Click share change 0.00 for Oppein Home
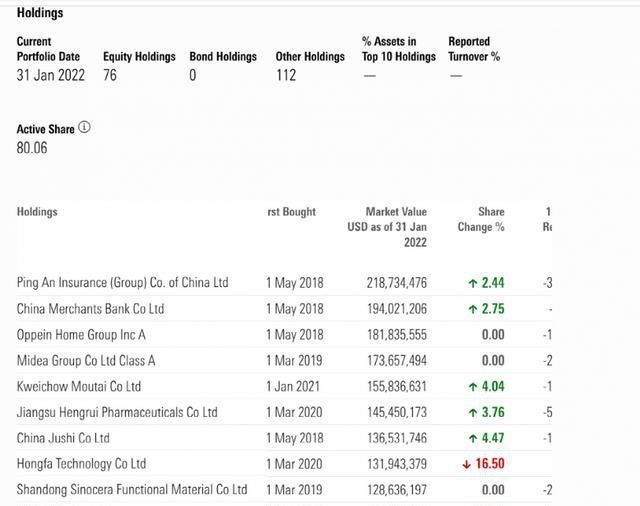The image size is (640, 506). (493, 335)
